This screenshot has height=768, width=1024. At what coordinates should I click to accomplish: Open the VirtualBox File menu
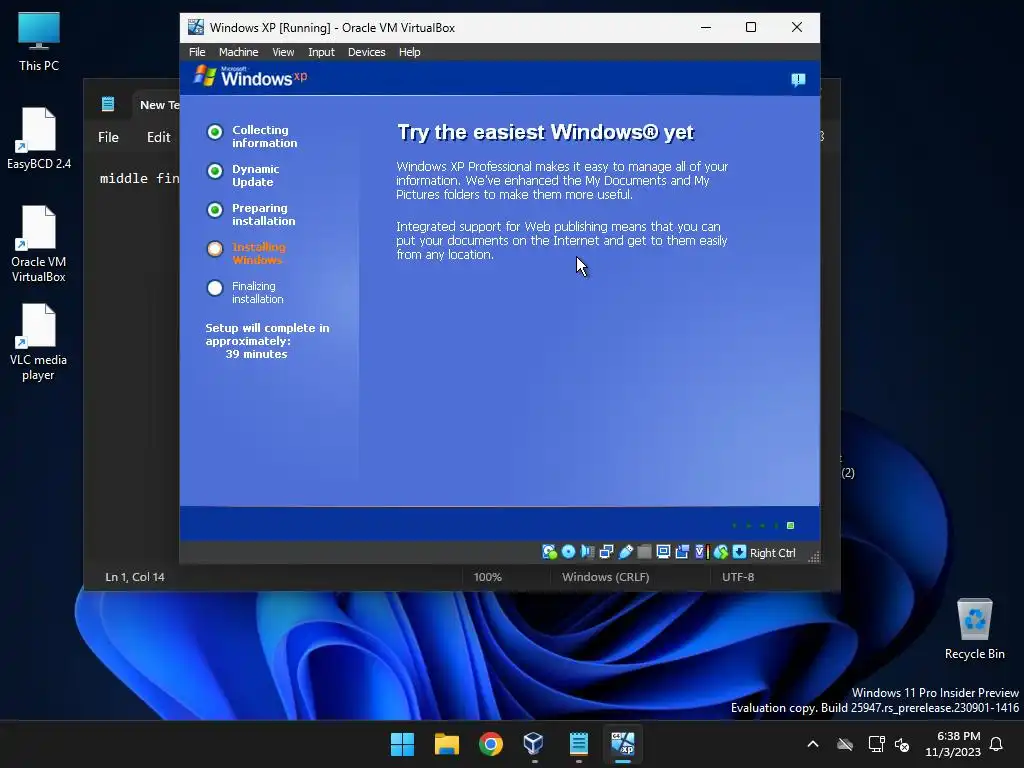pyautogui.click(x=197, y=52)
